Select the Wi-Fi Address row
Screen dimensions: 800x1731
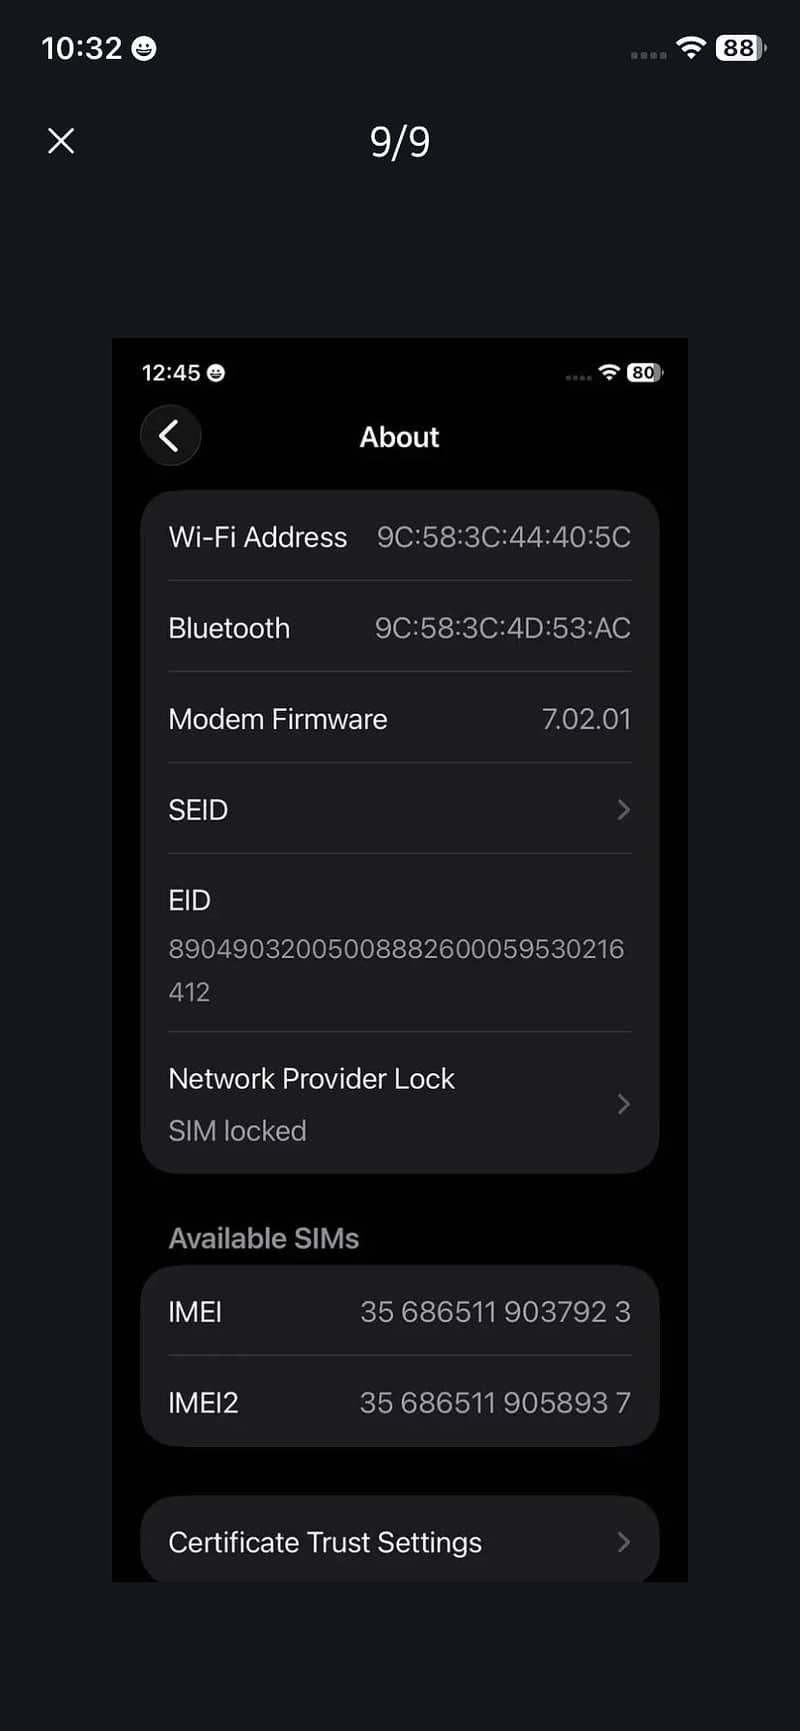[400, 537]
